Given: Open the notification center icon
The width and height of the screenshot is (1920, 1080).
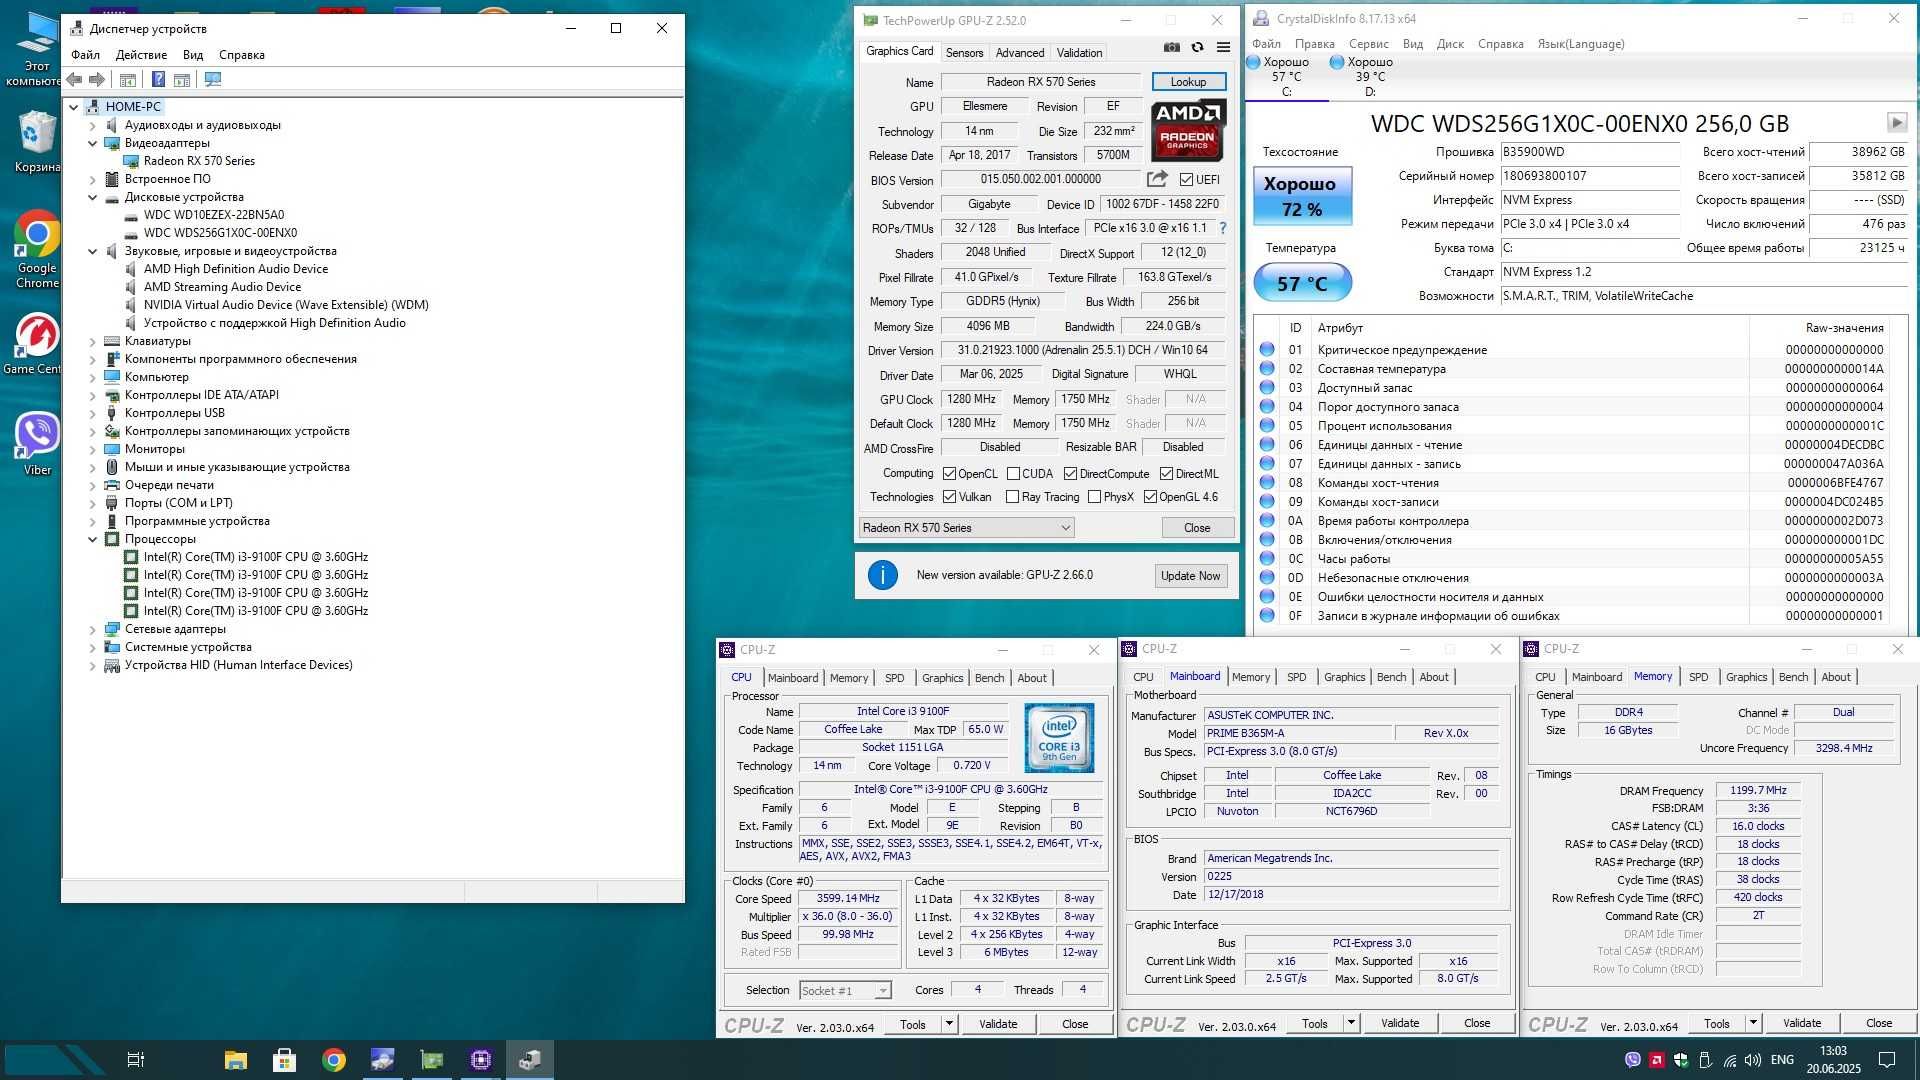Looking at the screenshot, I should [x=1887, y=1060].
